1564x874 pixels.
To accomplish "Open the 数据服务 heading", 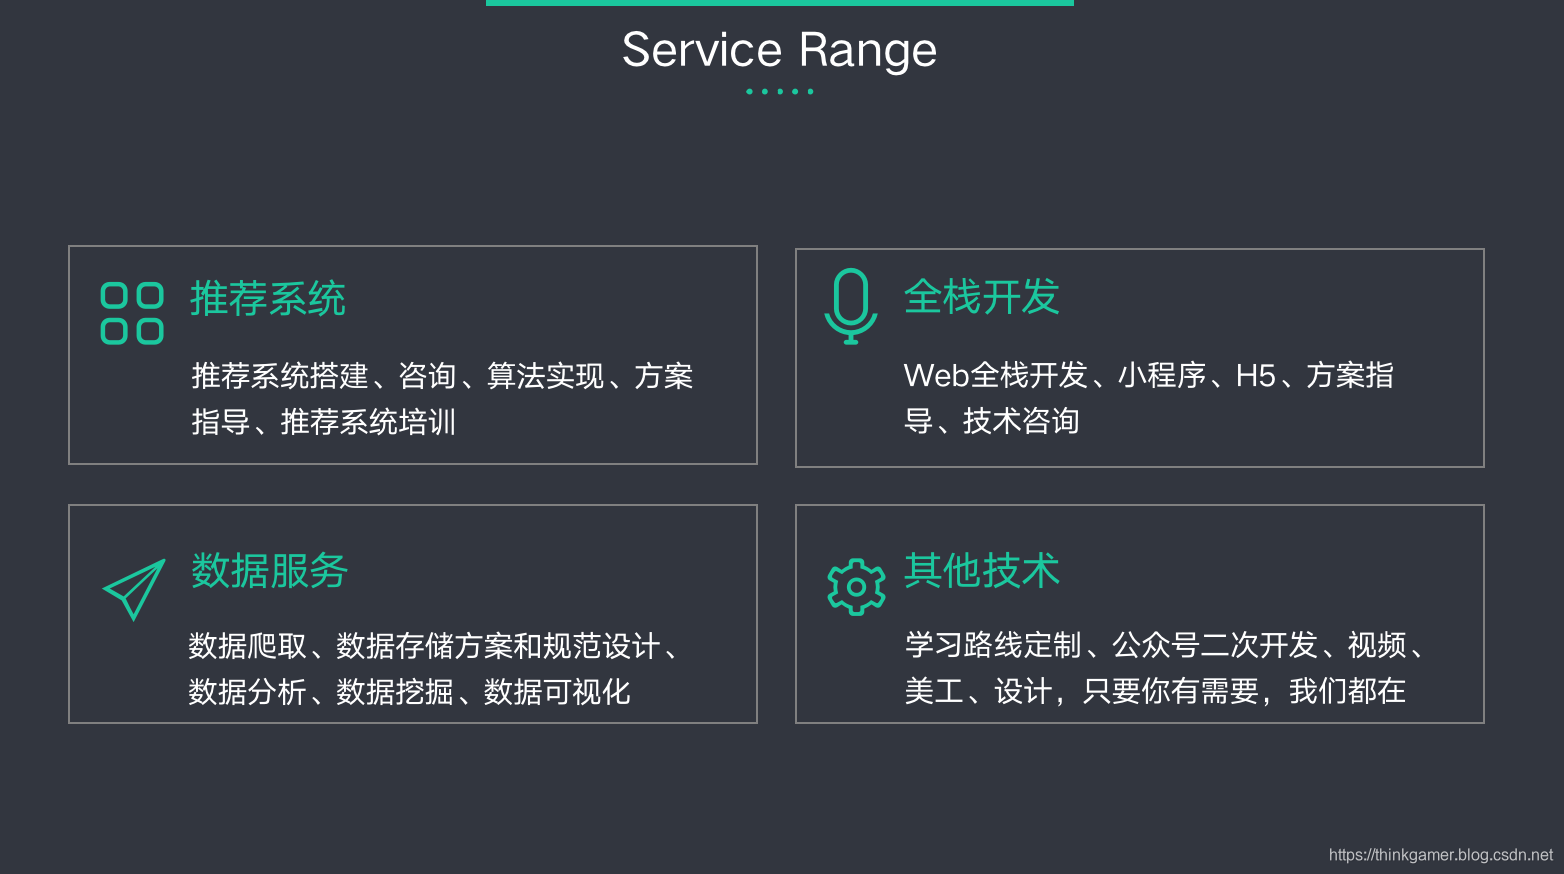I will [269, 571].
